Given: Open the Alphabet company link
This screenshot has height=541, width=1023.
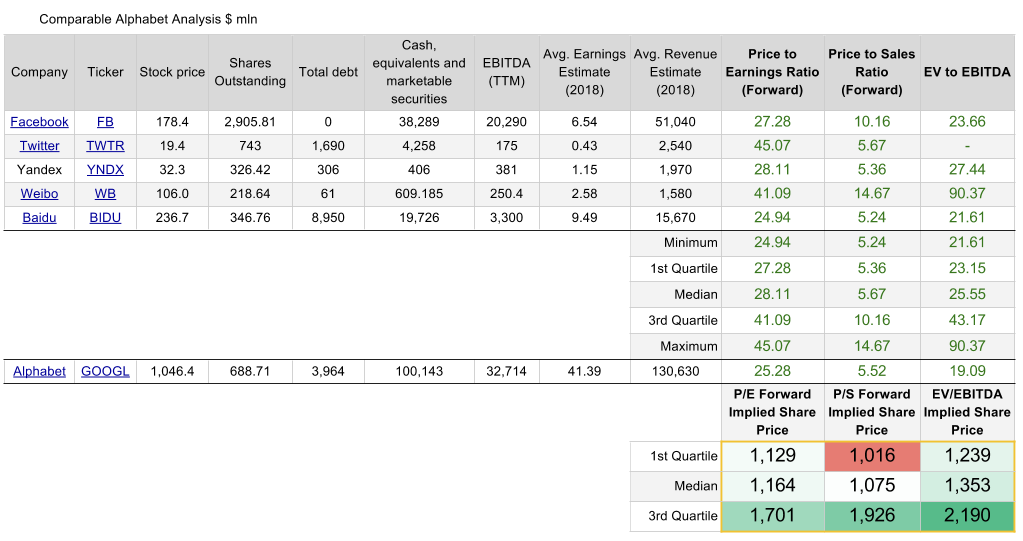Looking at the screenshot, I should 39,371.
